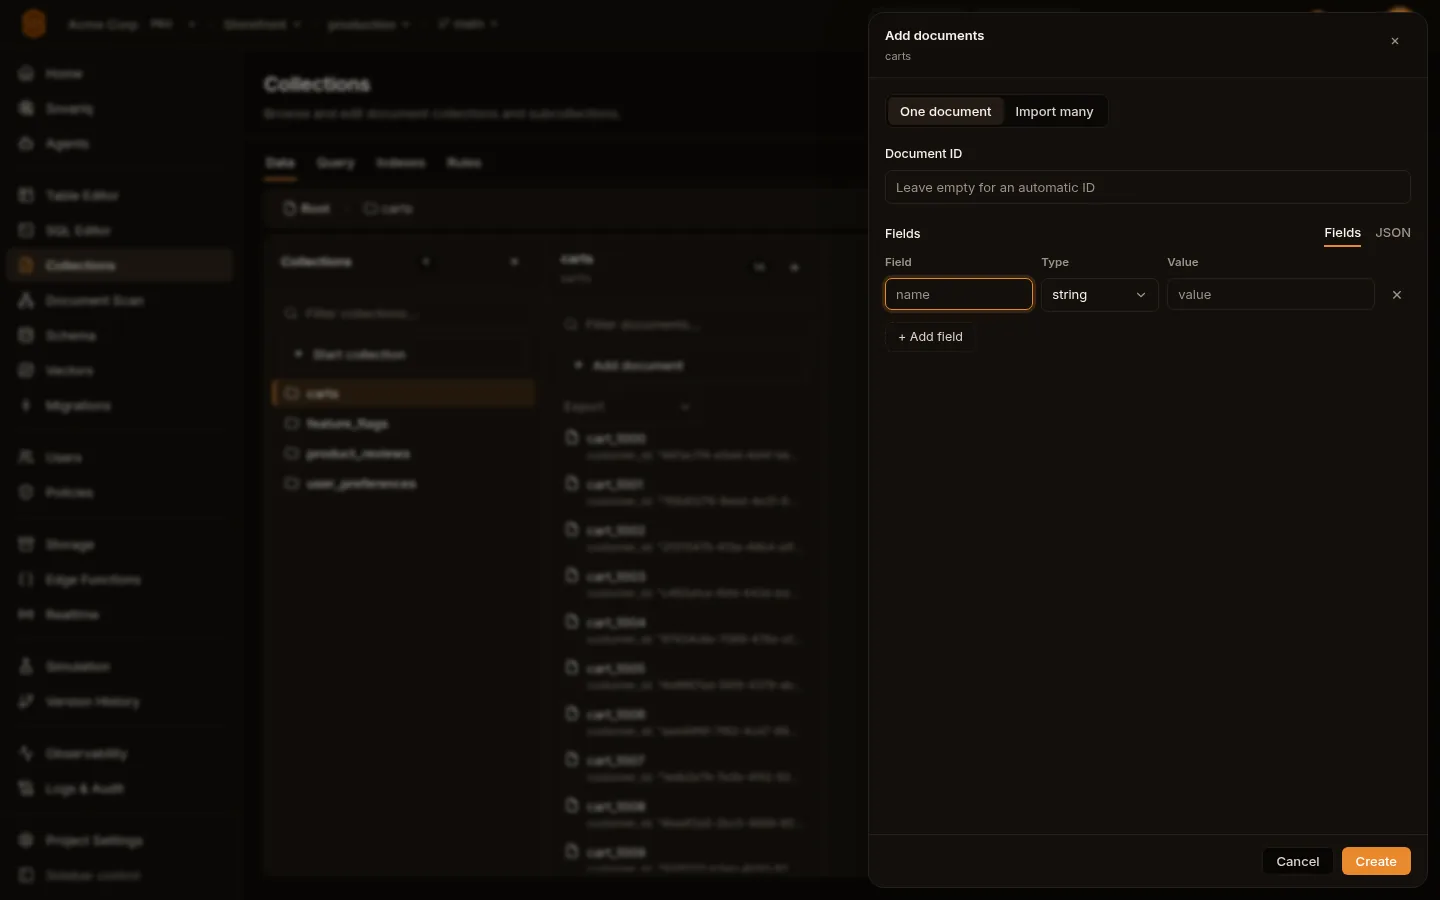Remove the field row with the X icon
This screenshot has width=1440, height=900.
(1397, 295)
